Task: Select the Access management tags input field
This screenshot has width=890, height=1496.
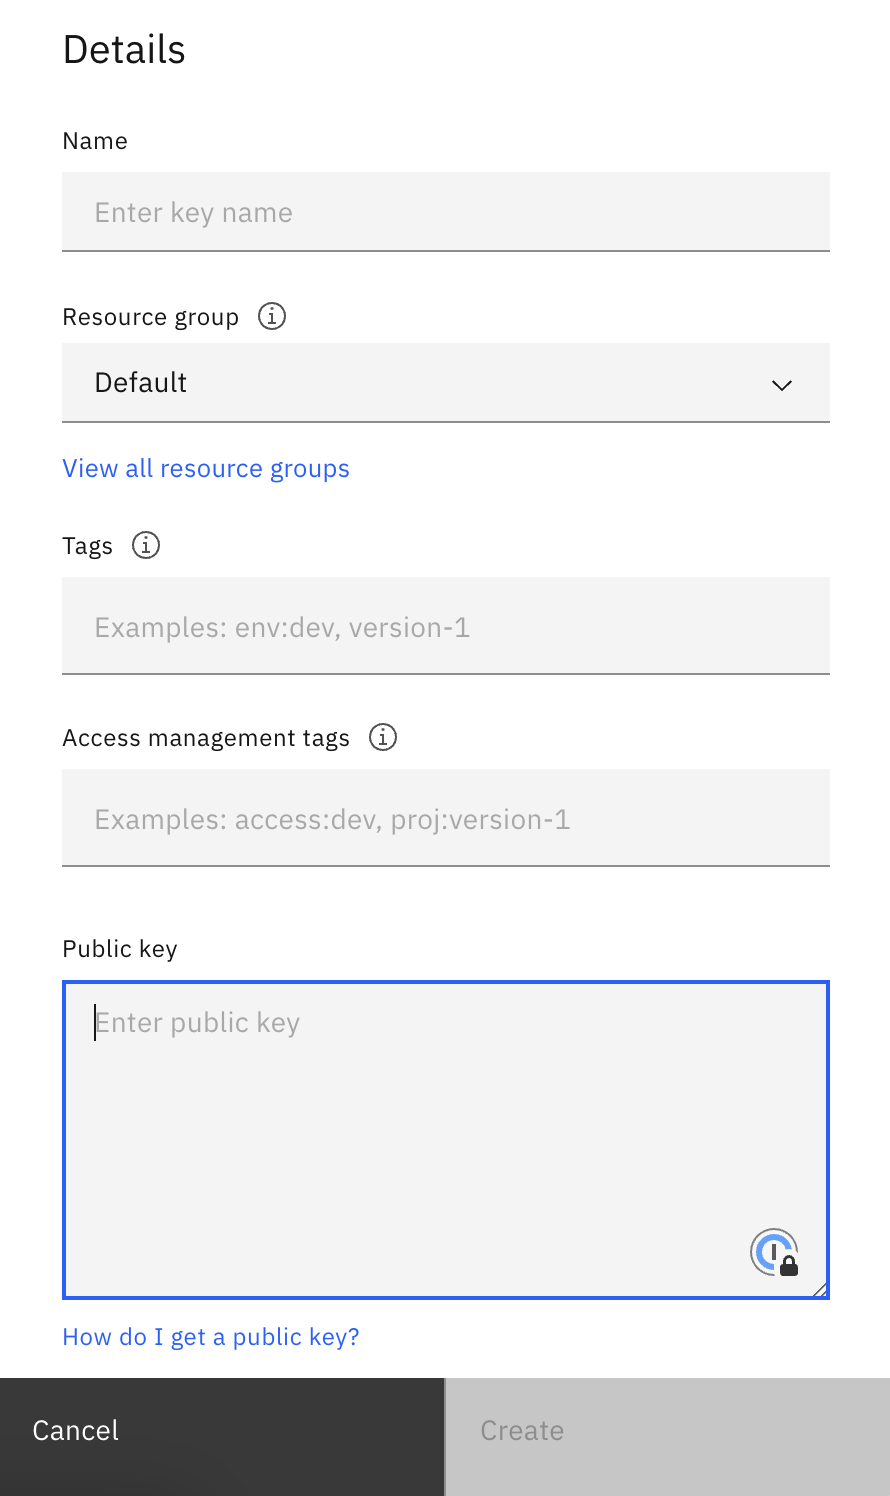Action: (445, 818)
